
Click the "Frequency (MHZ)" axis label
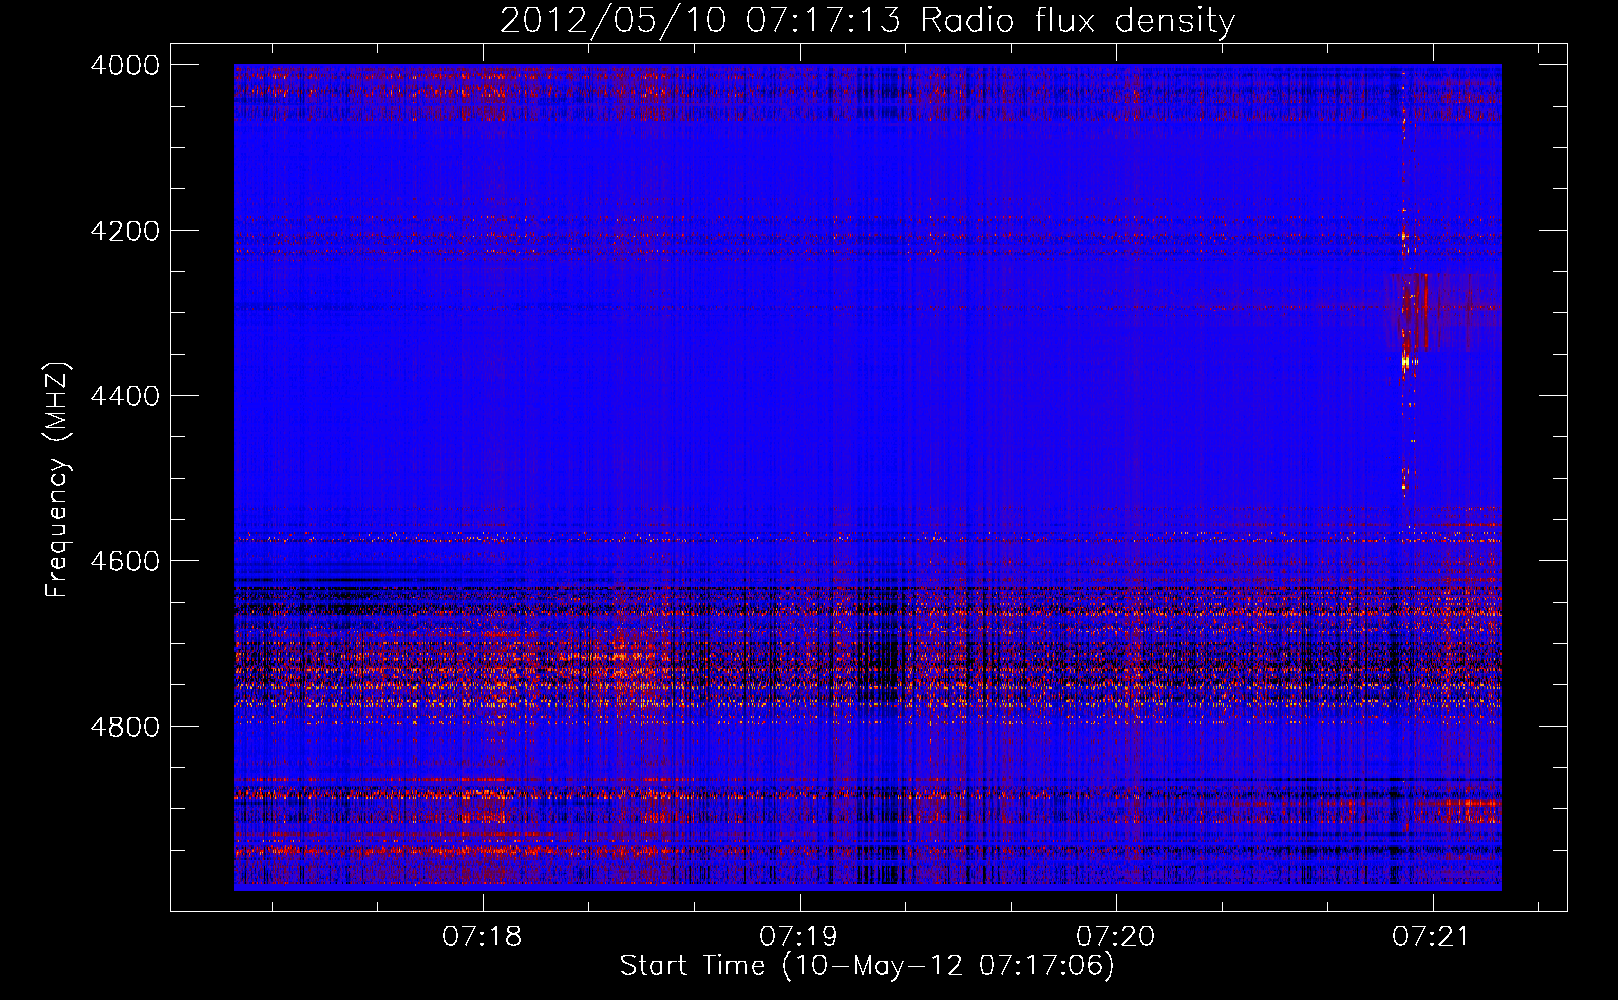pos(58,480)
